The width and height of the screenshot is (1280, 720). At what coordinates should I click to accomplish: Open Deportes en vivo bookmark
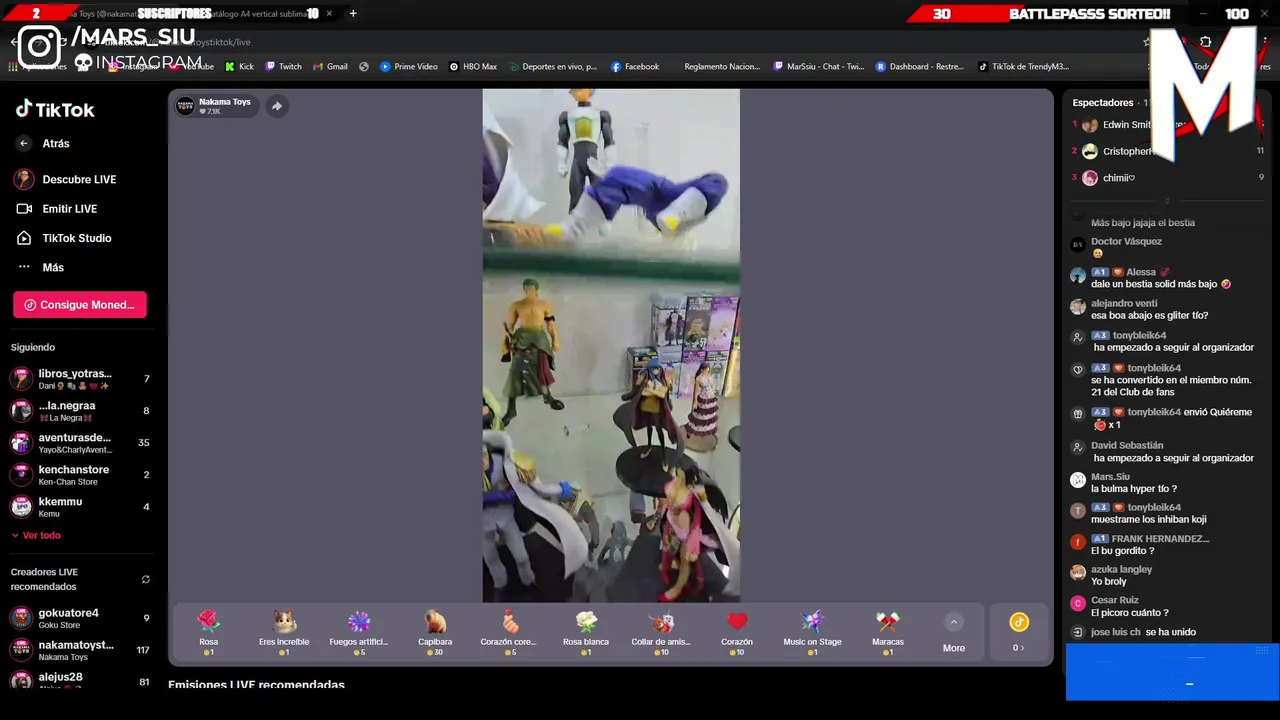[x=552, y=67]
